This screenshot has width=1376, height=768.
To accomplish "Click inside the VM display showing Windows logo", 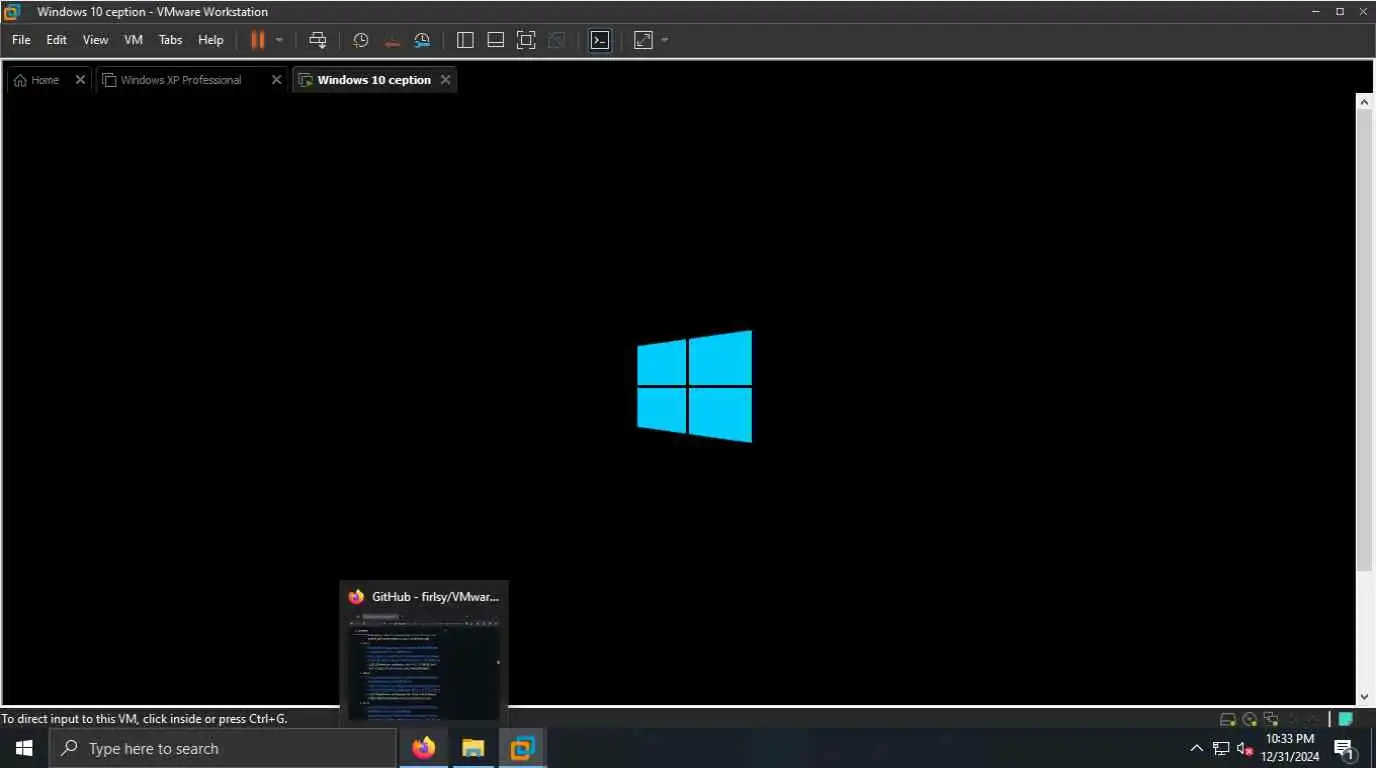I will point(678,398).
